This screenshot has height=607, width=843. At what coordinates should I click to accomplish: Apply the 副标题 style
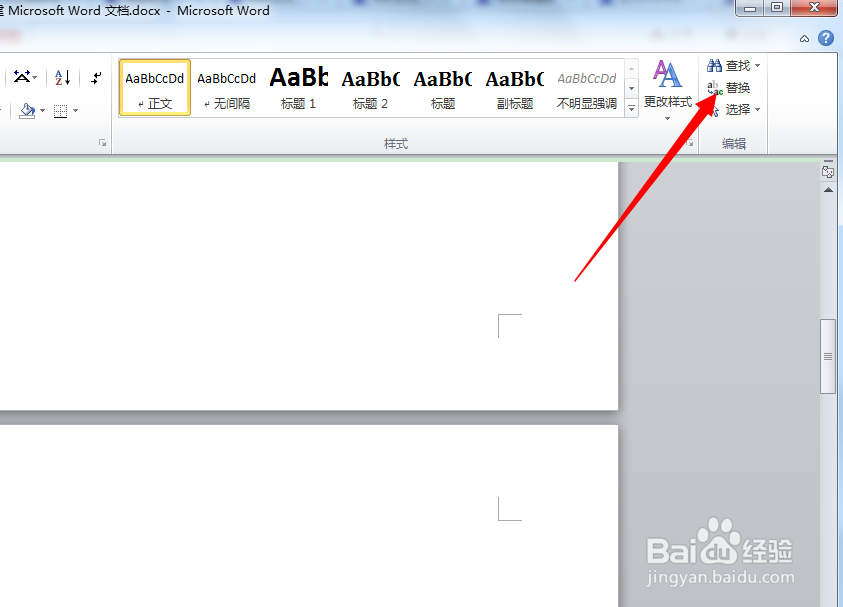[514, 87]
